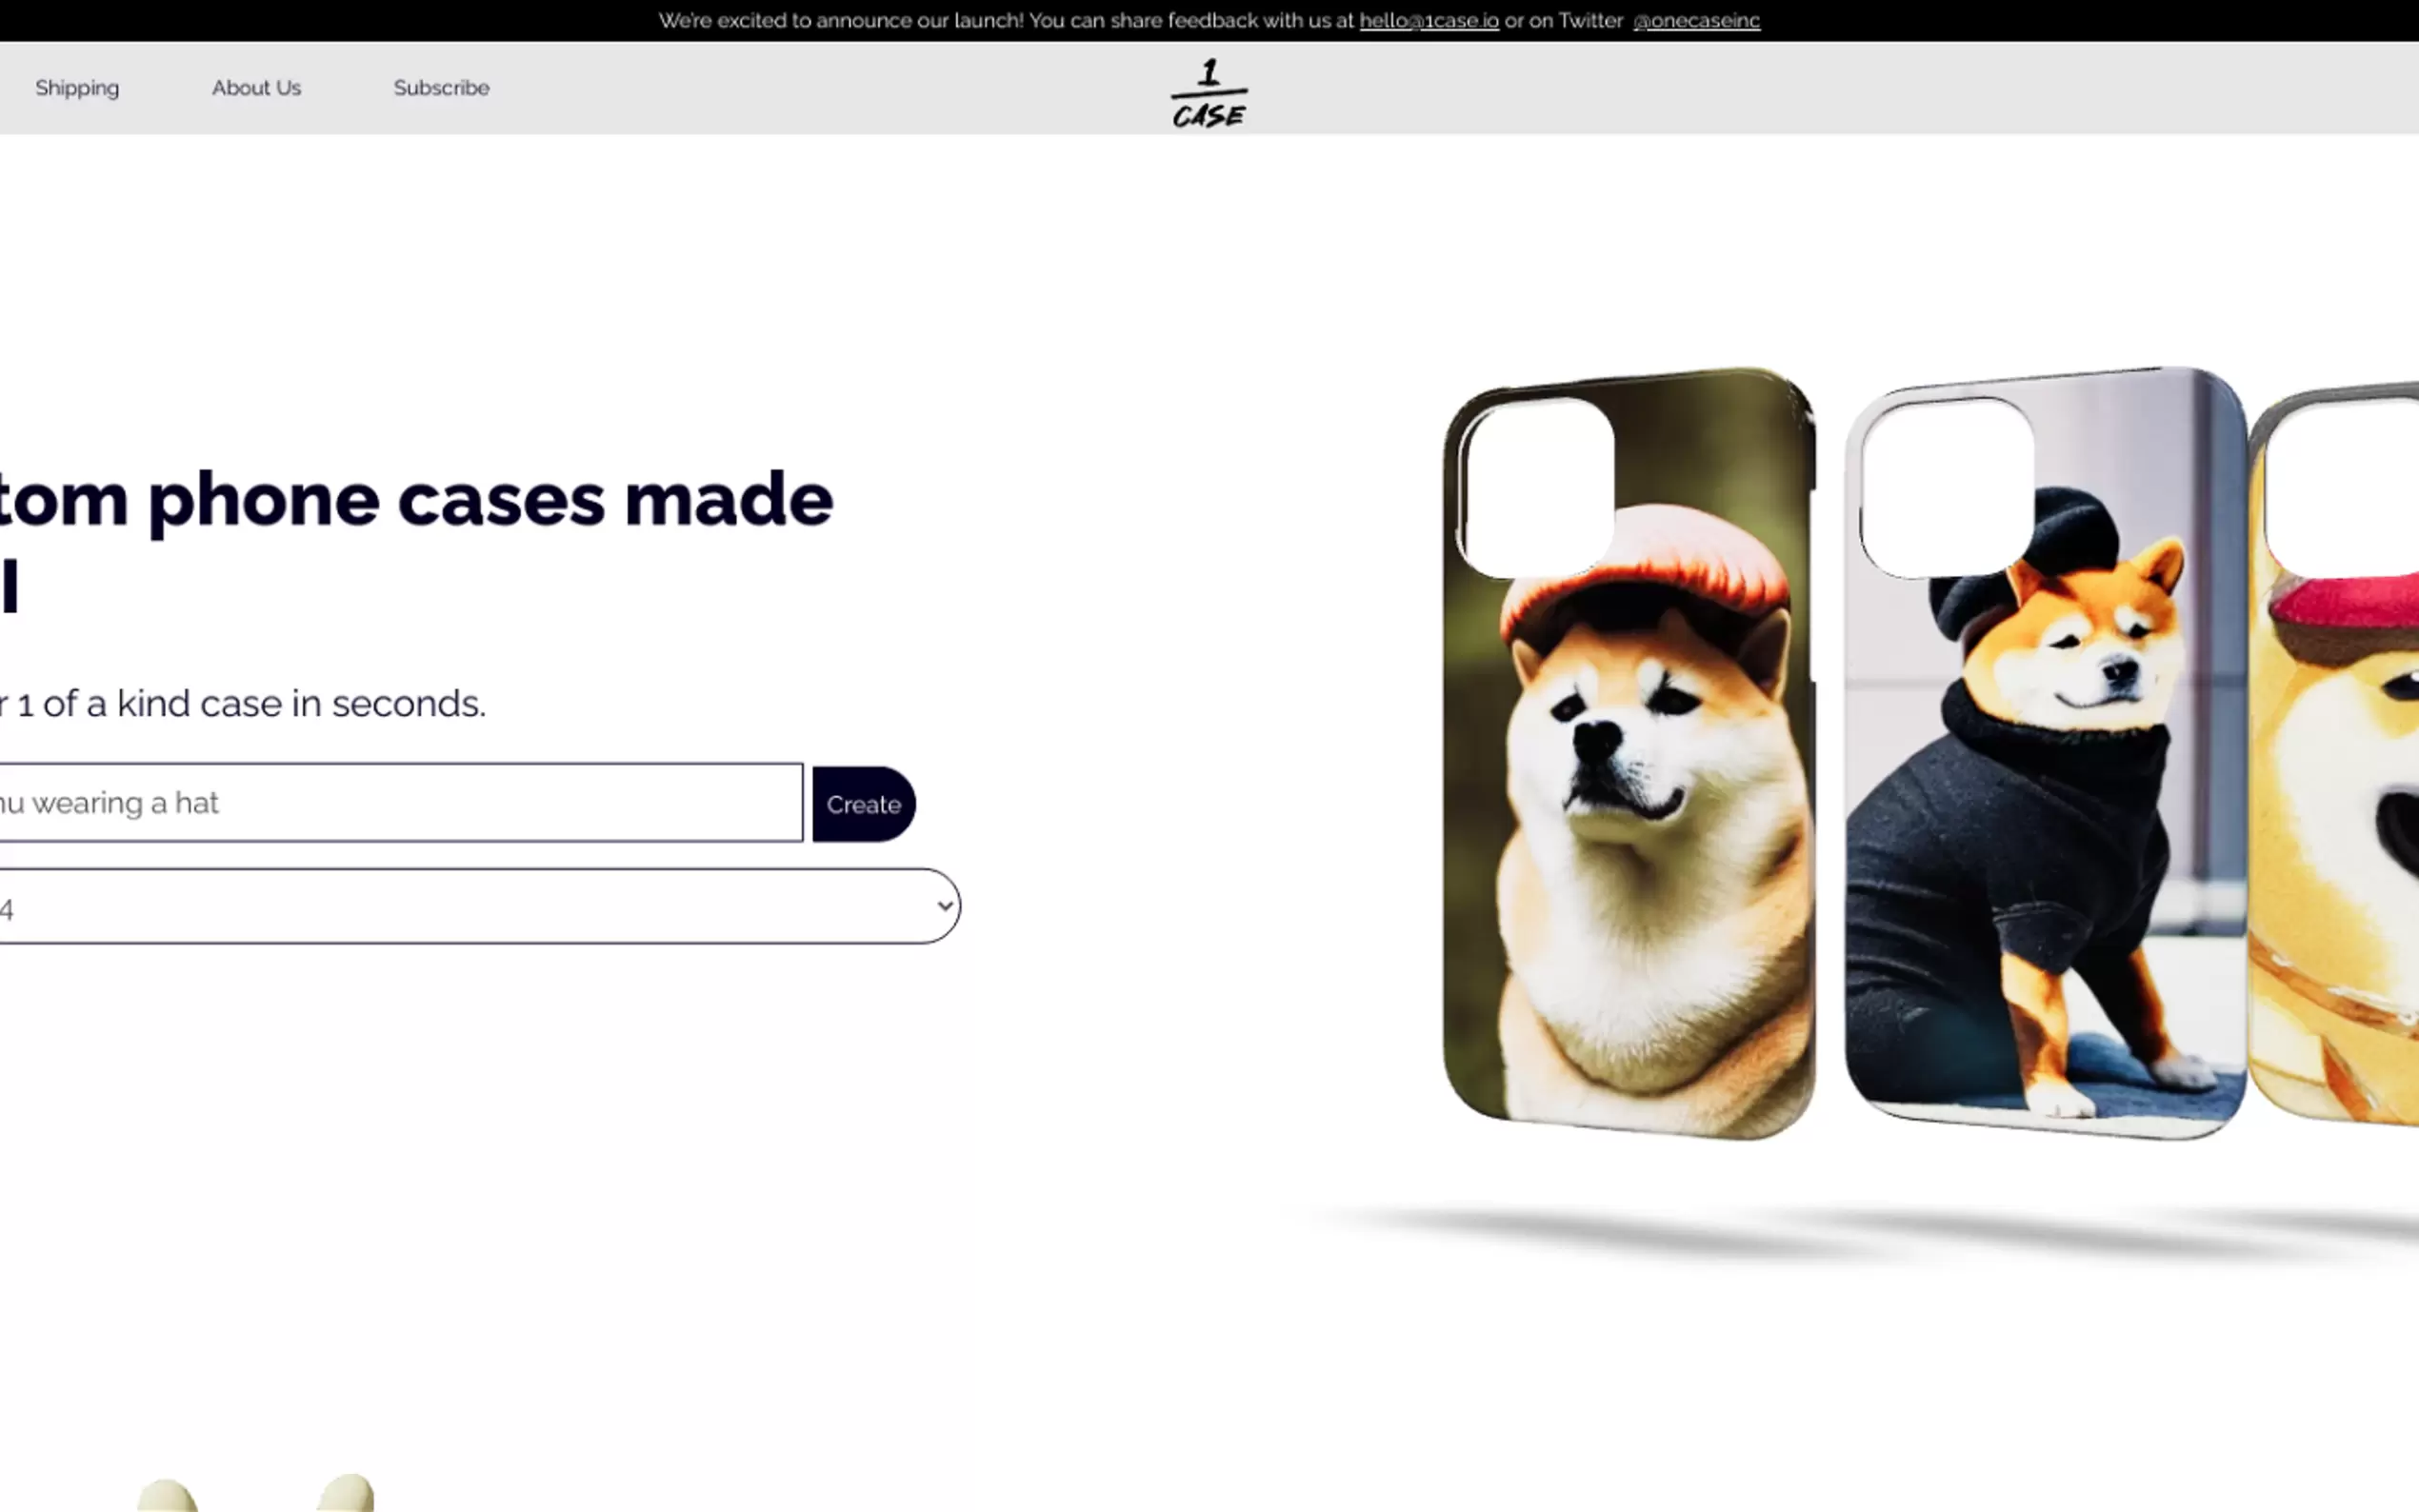Click the dropdown chevron arrow

coord(944,907)
